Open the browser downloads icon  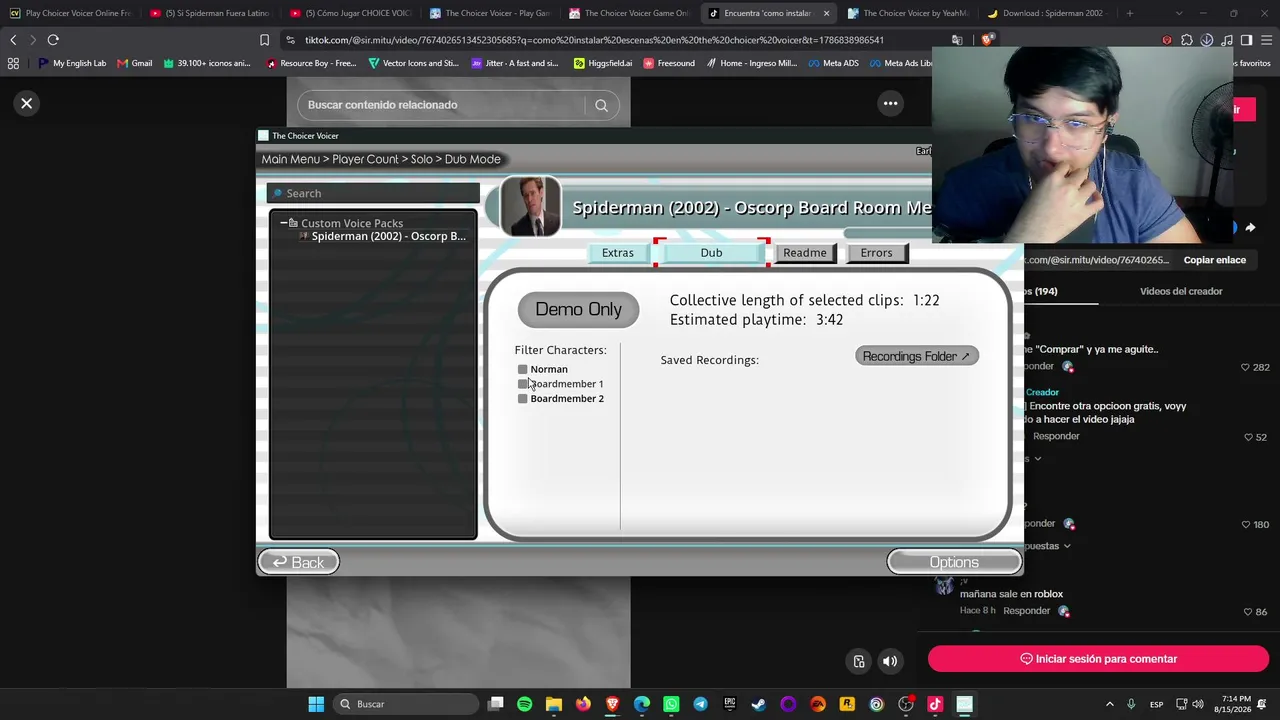(x=1207, y=40)
